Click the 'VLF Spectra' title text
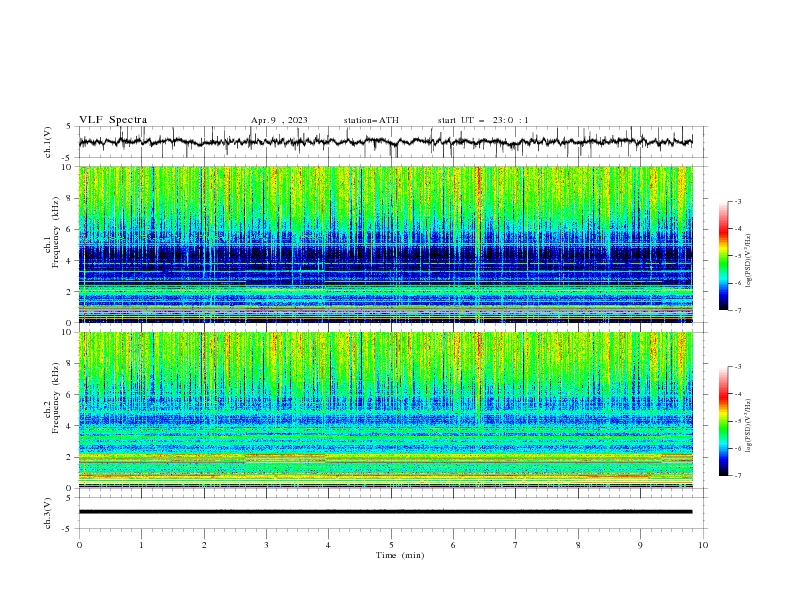 (x=113, y=120)
